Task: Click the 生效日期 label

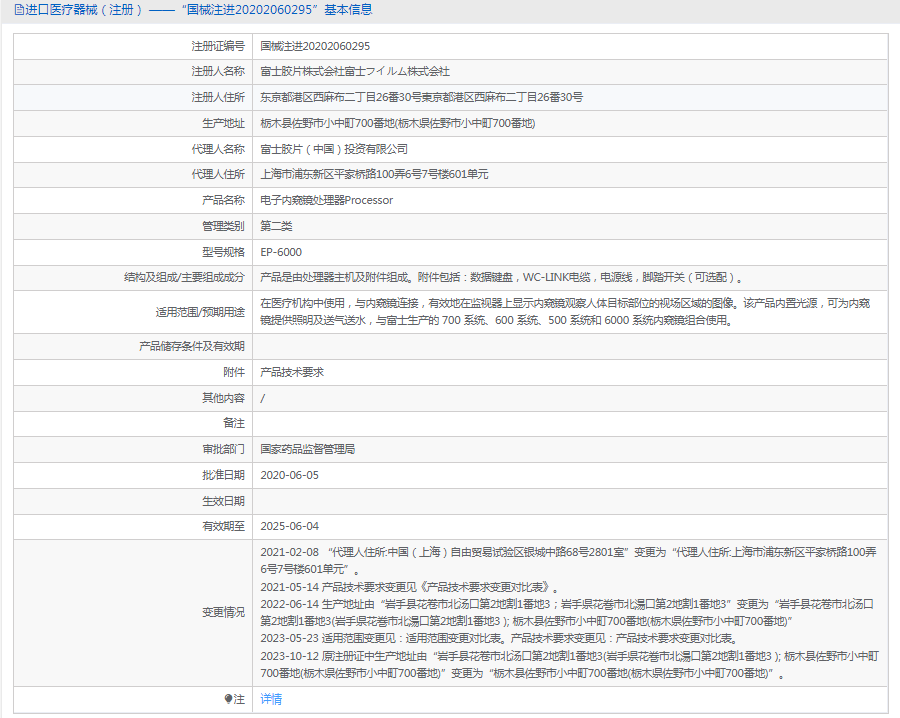Action: pos(223,501)
